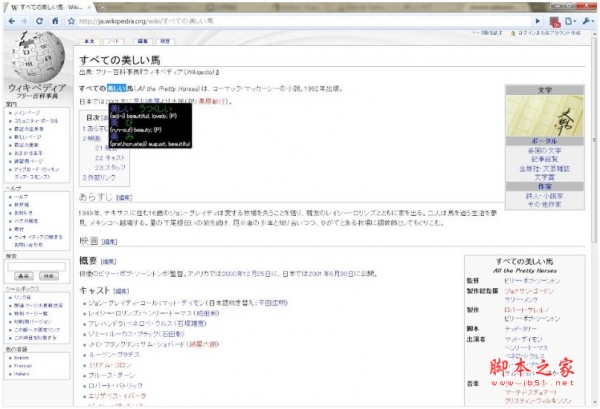Click the おまかせ表示 sidebar link
Viewport: 600px width, 409px height.
point(28,153)
